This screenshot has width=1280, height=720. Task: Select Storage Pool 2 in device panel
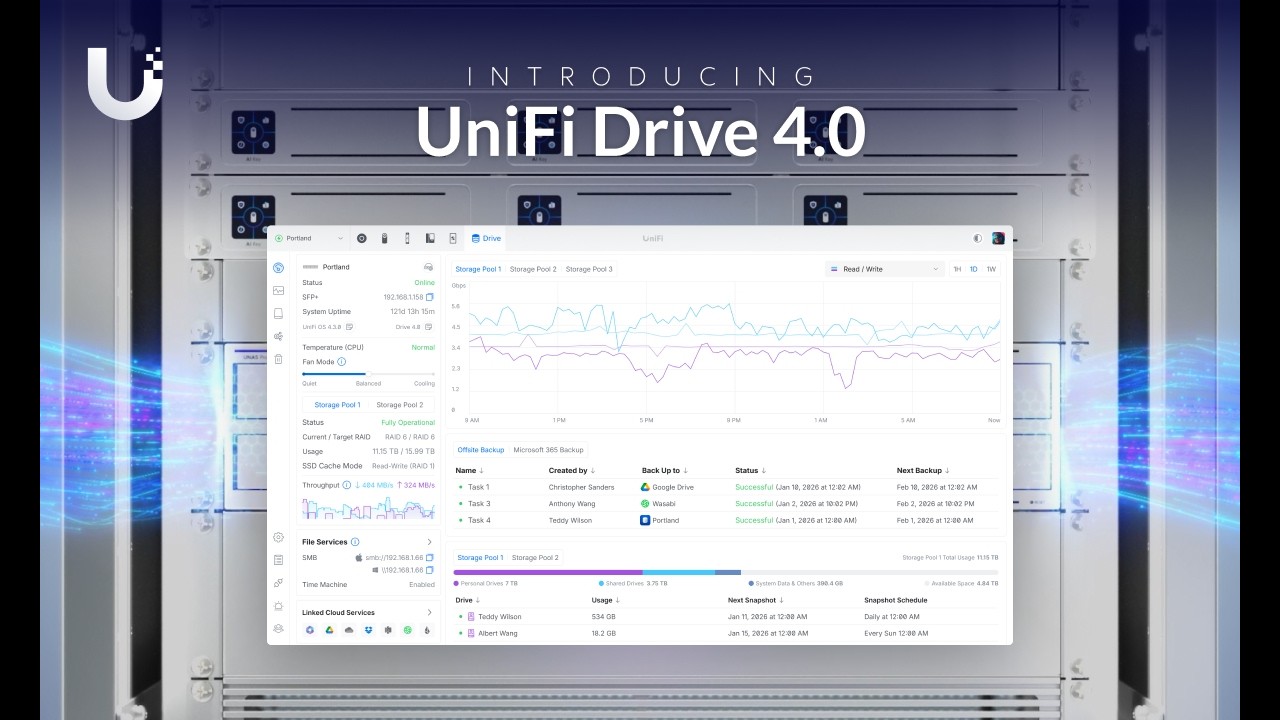pos(400,405)
